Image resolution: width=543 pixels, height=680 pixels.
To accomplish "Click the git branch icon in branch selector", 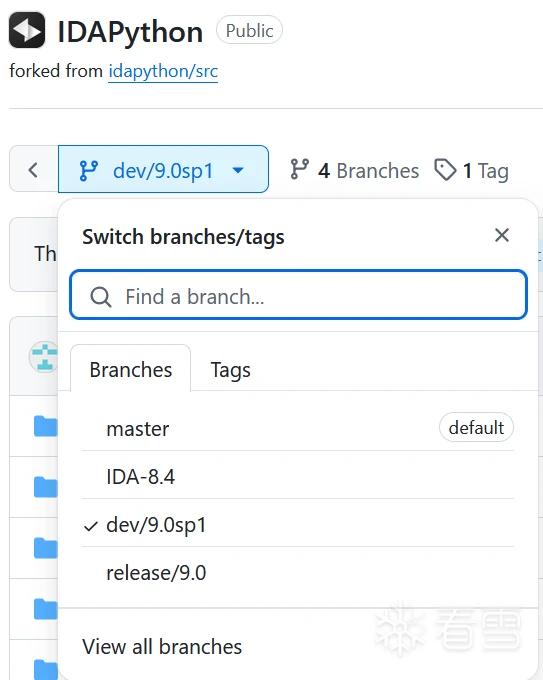I will [89, 170].
